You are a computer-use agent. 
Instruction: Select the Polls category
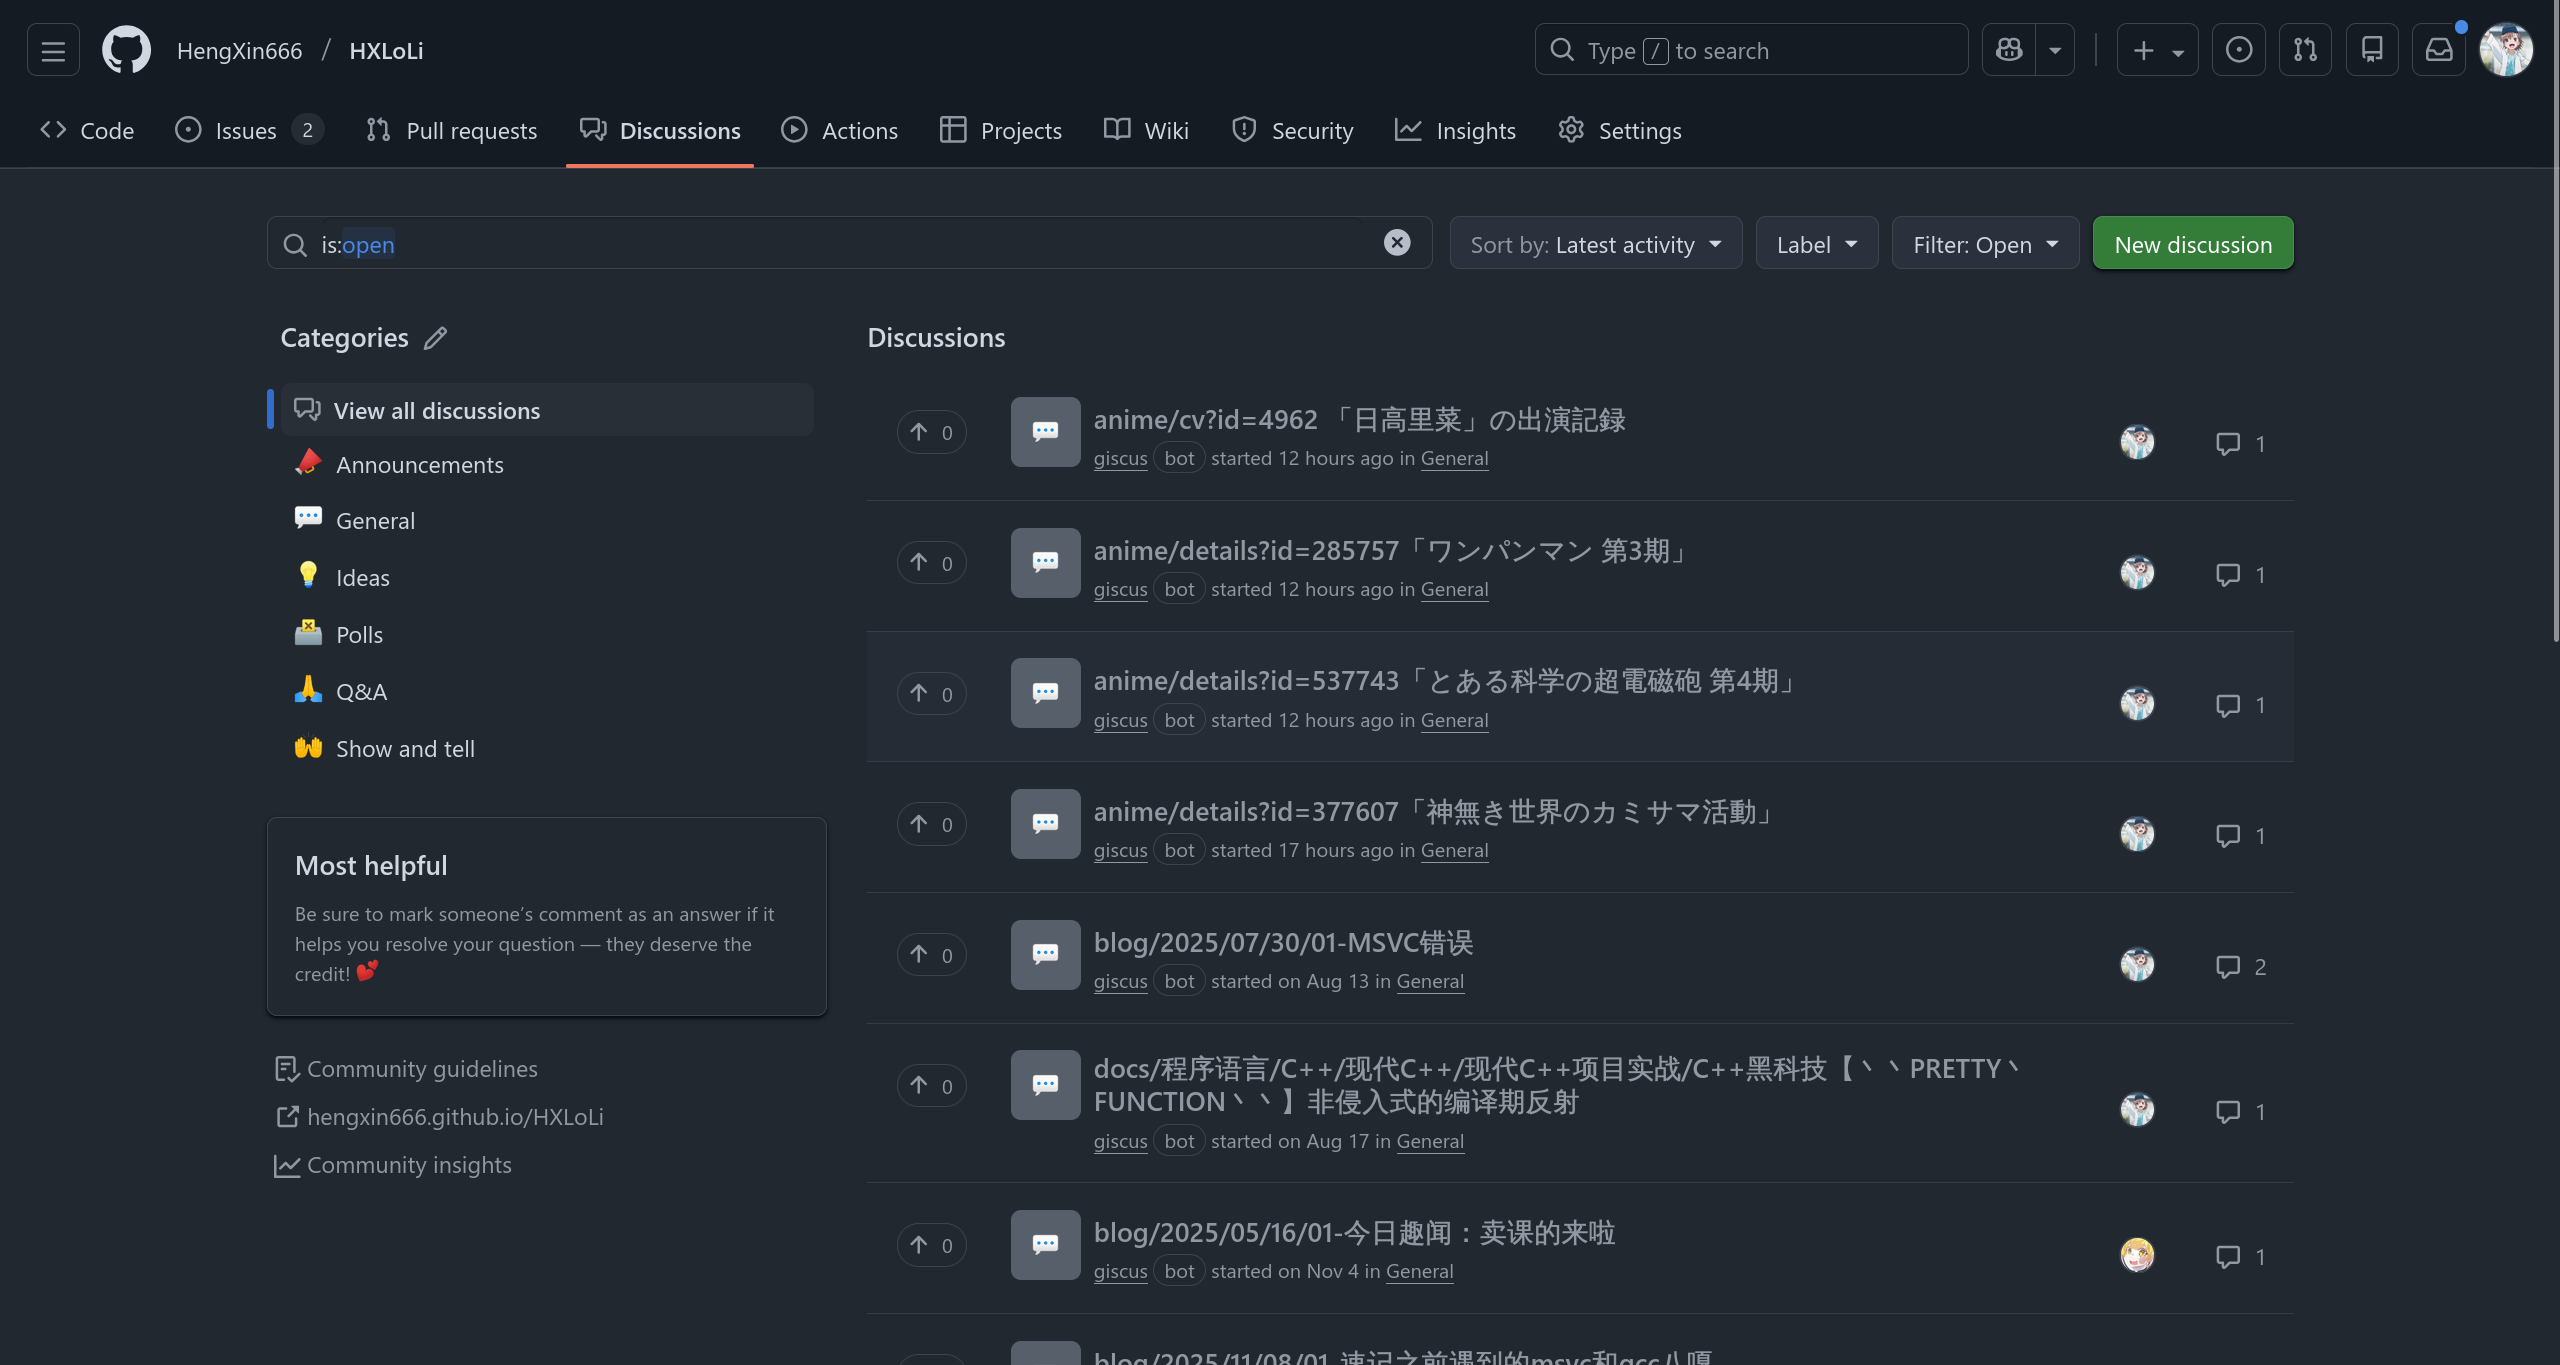[x=359, y=635]
